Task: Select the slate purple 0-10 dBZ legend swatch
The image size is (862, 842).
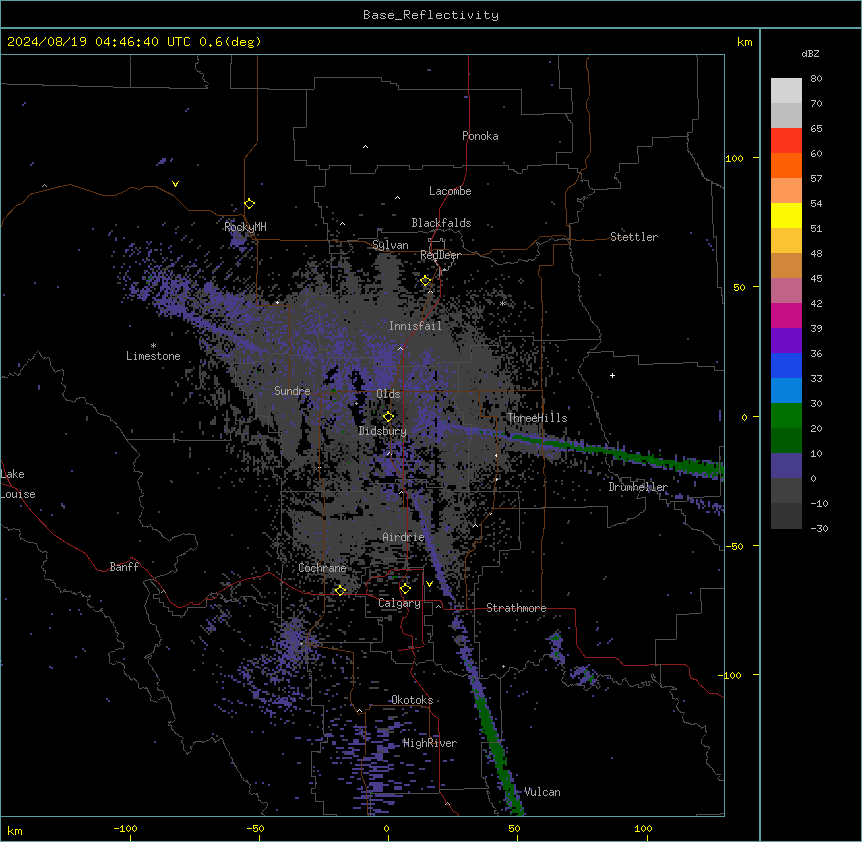Action: click(x=786, y=466)
